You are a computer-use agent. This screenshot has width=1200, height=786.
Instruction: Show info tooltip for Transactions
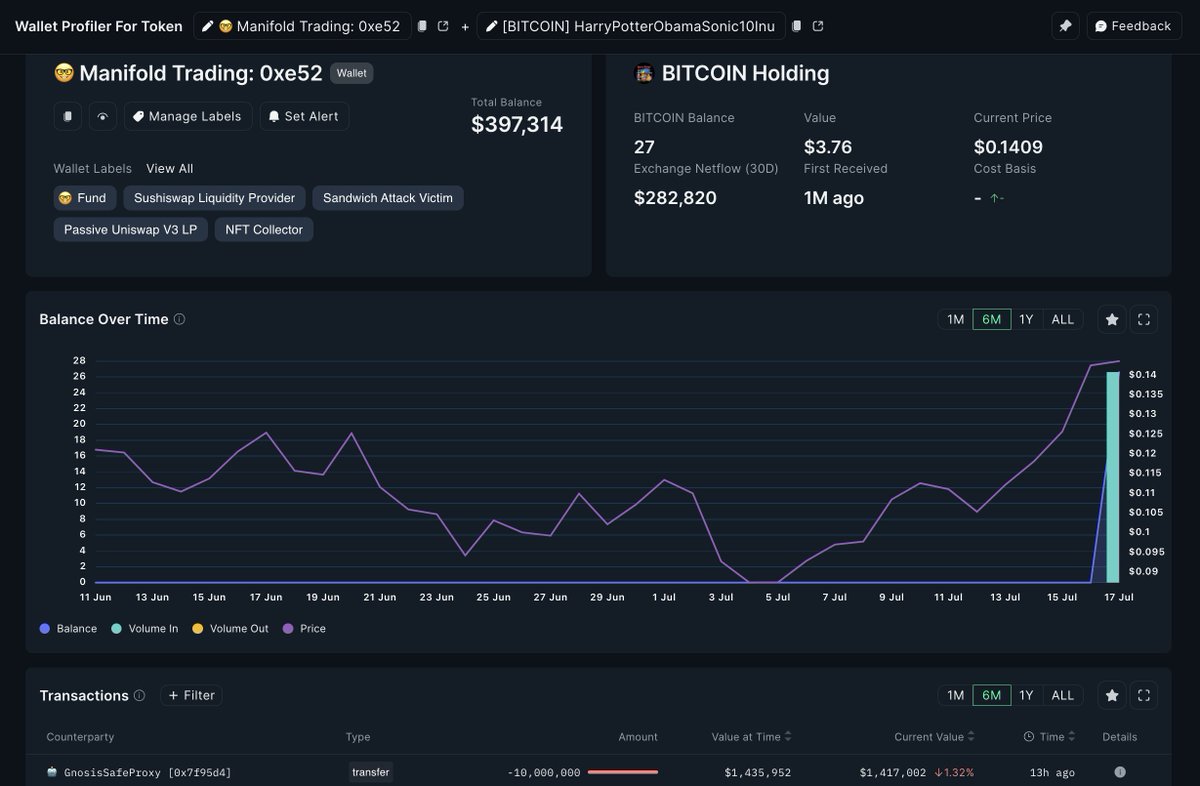point(140,696)
